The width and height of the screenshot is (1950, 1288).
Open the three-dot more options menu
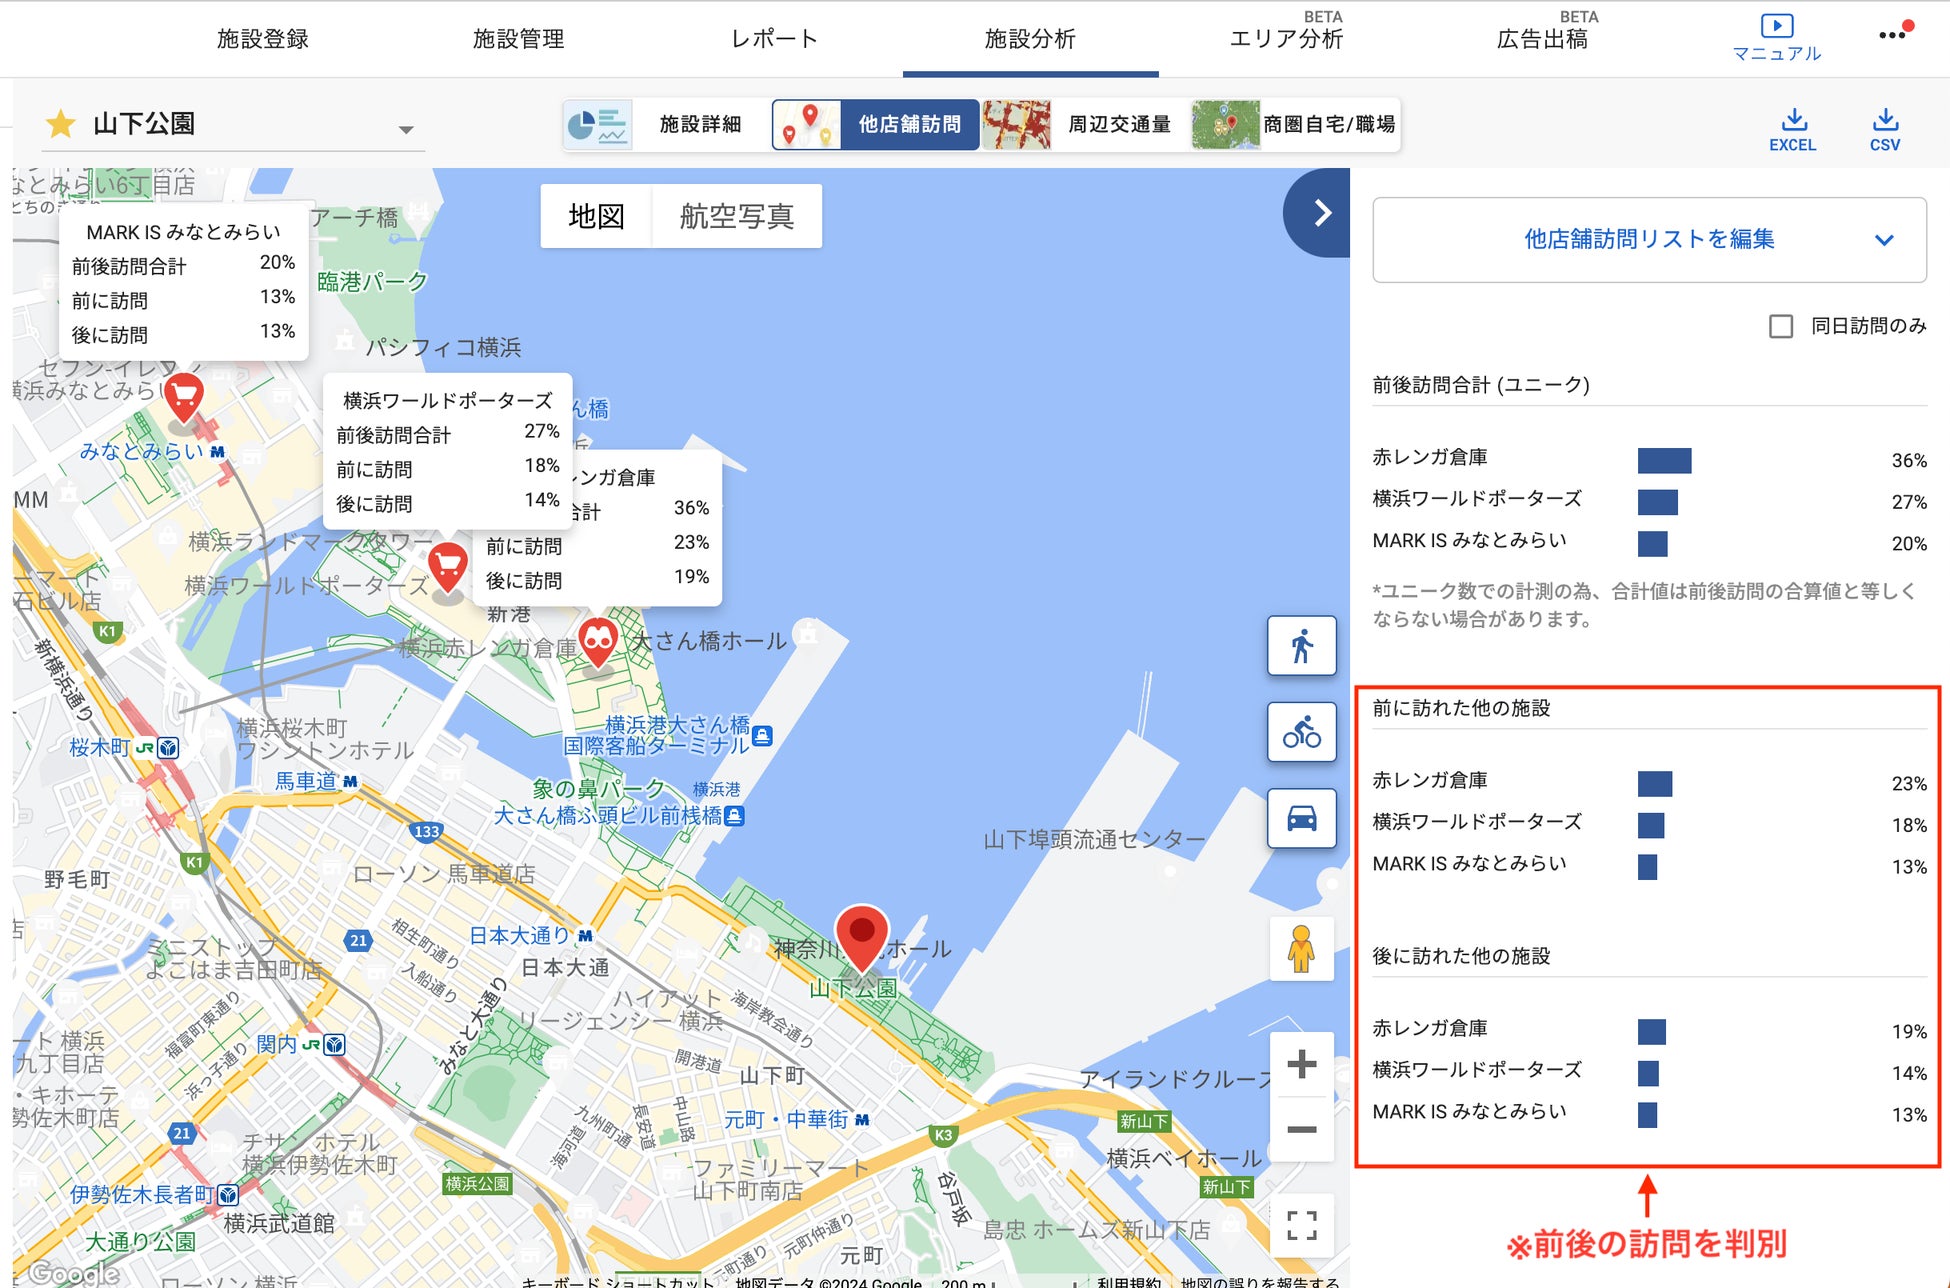click(x=1891, y=35)
